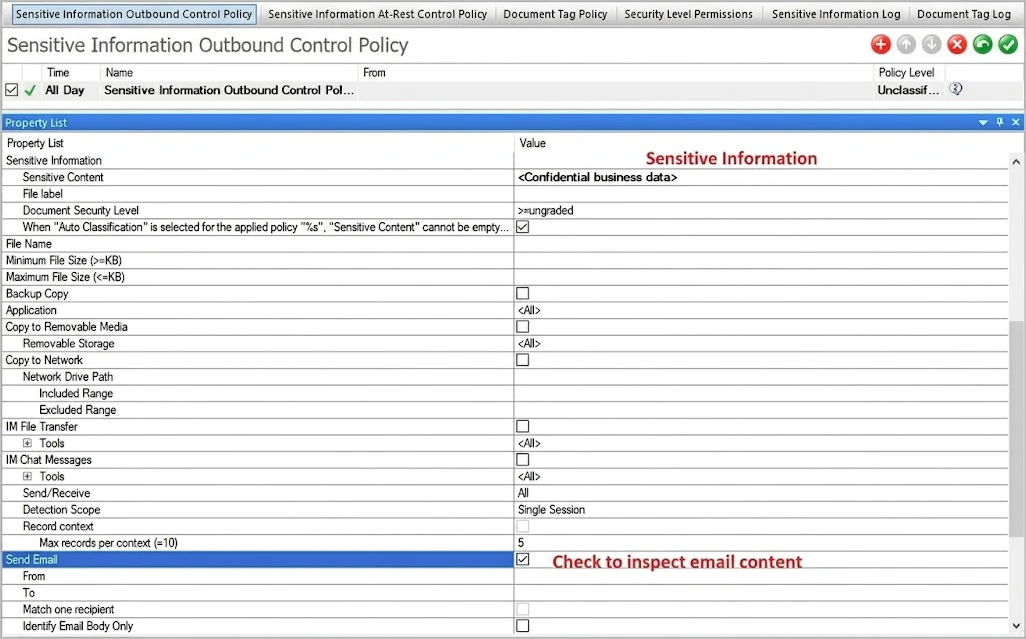The image size is (1026, 639).
Task: Click the From column header
Action: click(x=615, y=73)
